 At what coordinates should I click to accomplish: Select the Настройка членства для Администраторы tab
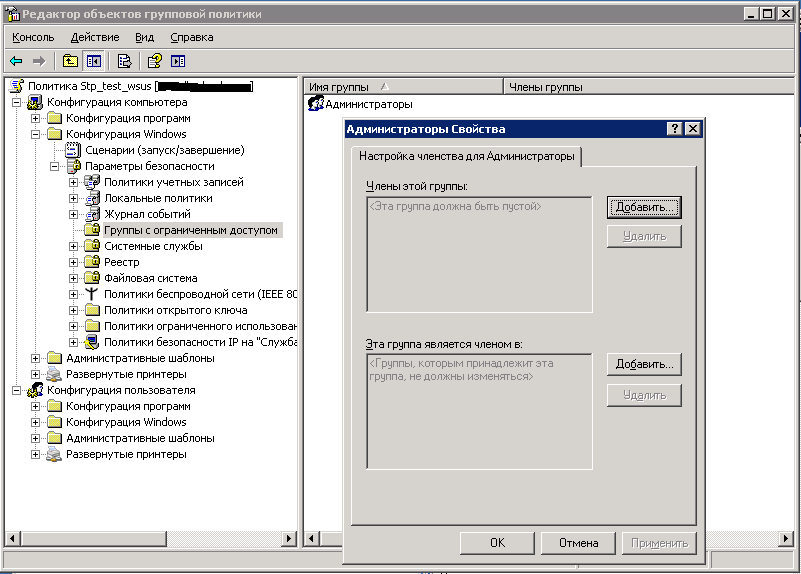466,156
